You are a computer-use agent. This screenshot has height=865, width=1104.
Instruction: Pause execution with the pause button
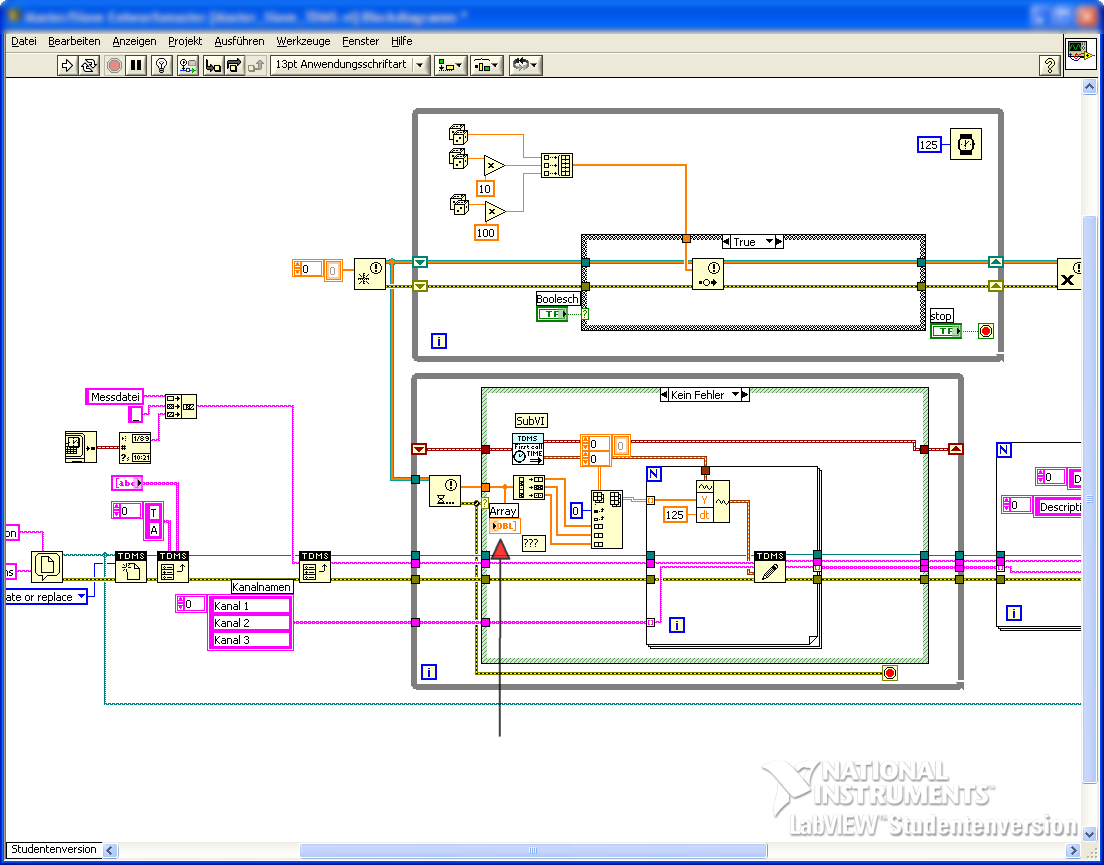tap(137, 65)
